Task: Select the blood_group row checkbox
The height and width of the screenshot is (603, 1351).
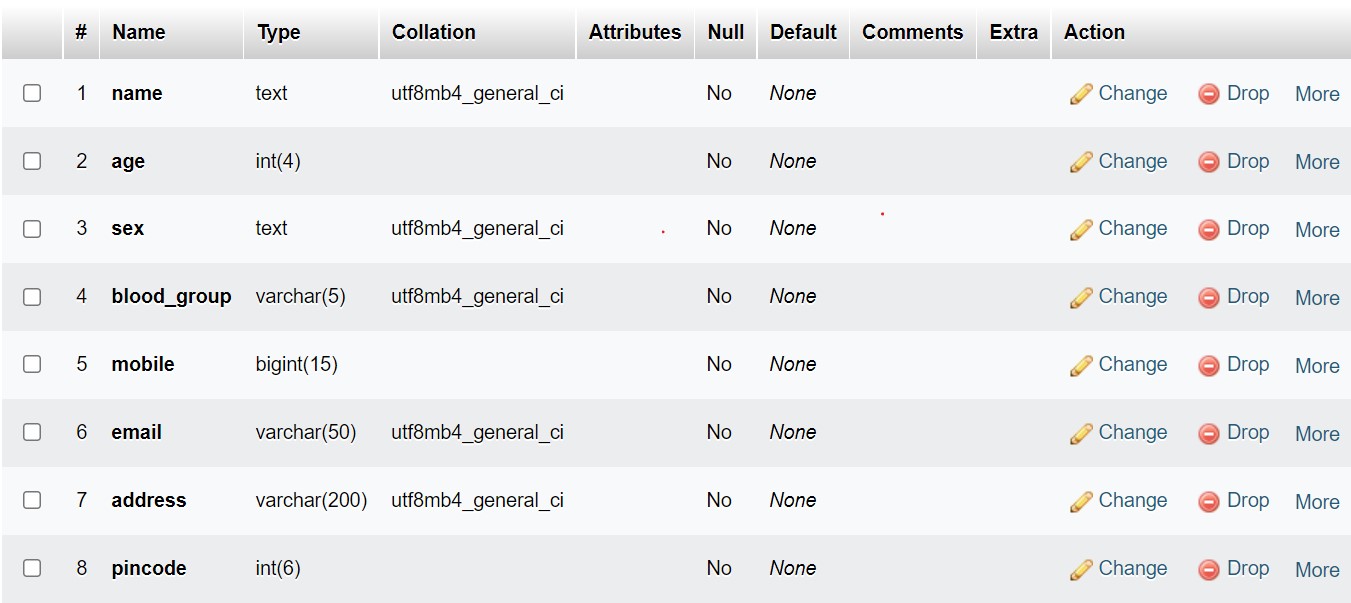Action: 32,297
